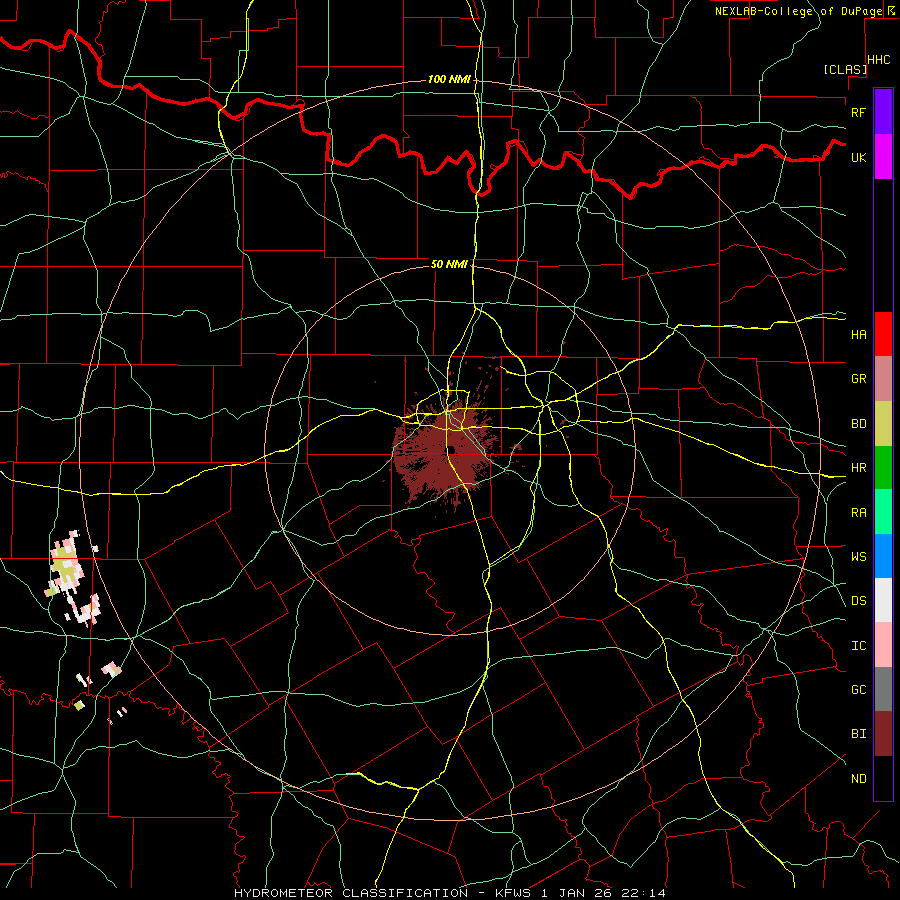Click the GC legend label
The width and height of the screenshot is (900, 900).
858,690
